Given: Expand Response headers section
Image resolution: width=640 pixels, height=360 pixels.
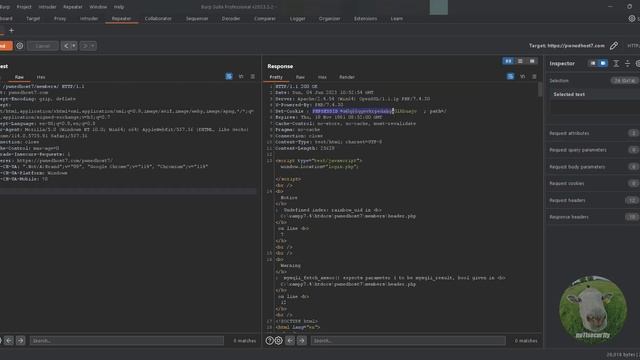Looking at the screenshot, I should coord(593,217).
